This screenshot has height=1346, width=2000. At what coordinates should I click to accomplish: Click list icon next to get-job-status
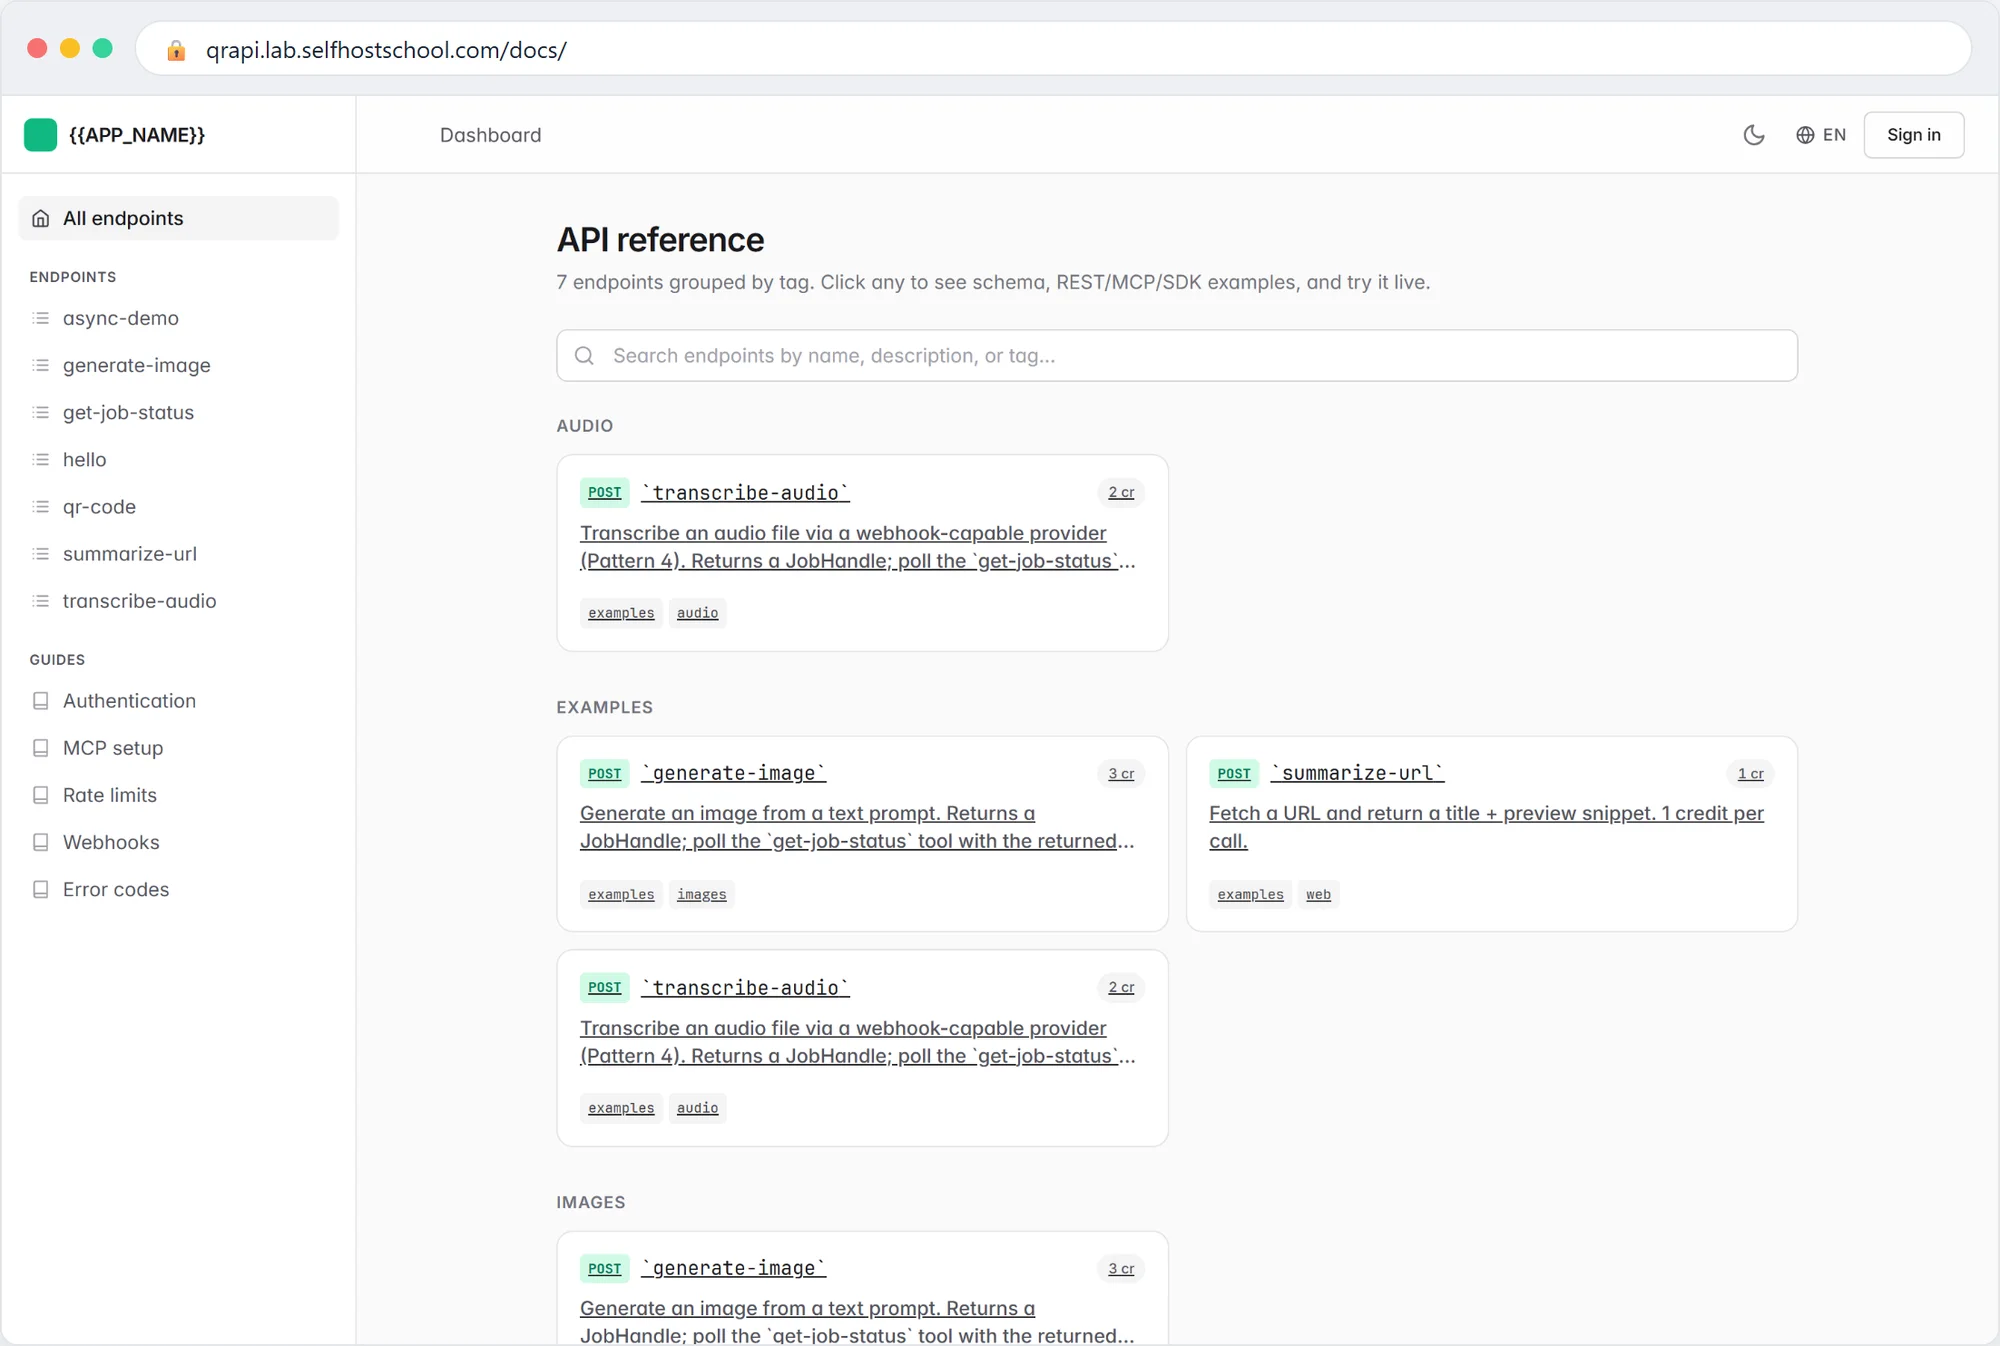pyautogui.click(x=41, y=412)
